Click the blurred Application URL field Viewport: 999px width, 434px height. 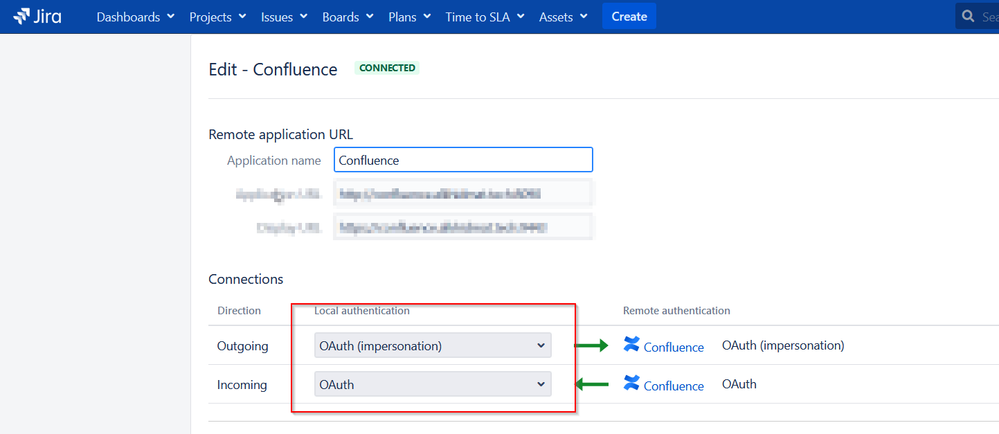point(463,193)
